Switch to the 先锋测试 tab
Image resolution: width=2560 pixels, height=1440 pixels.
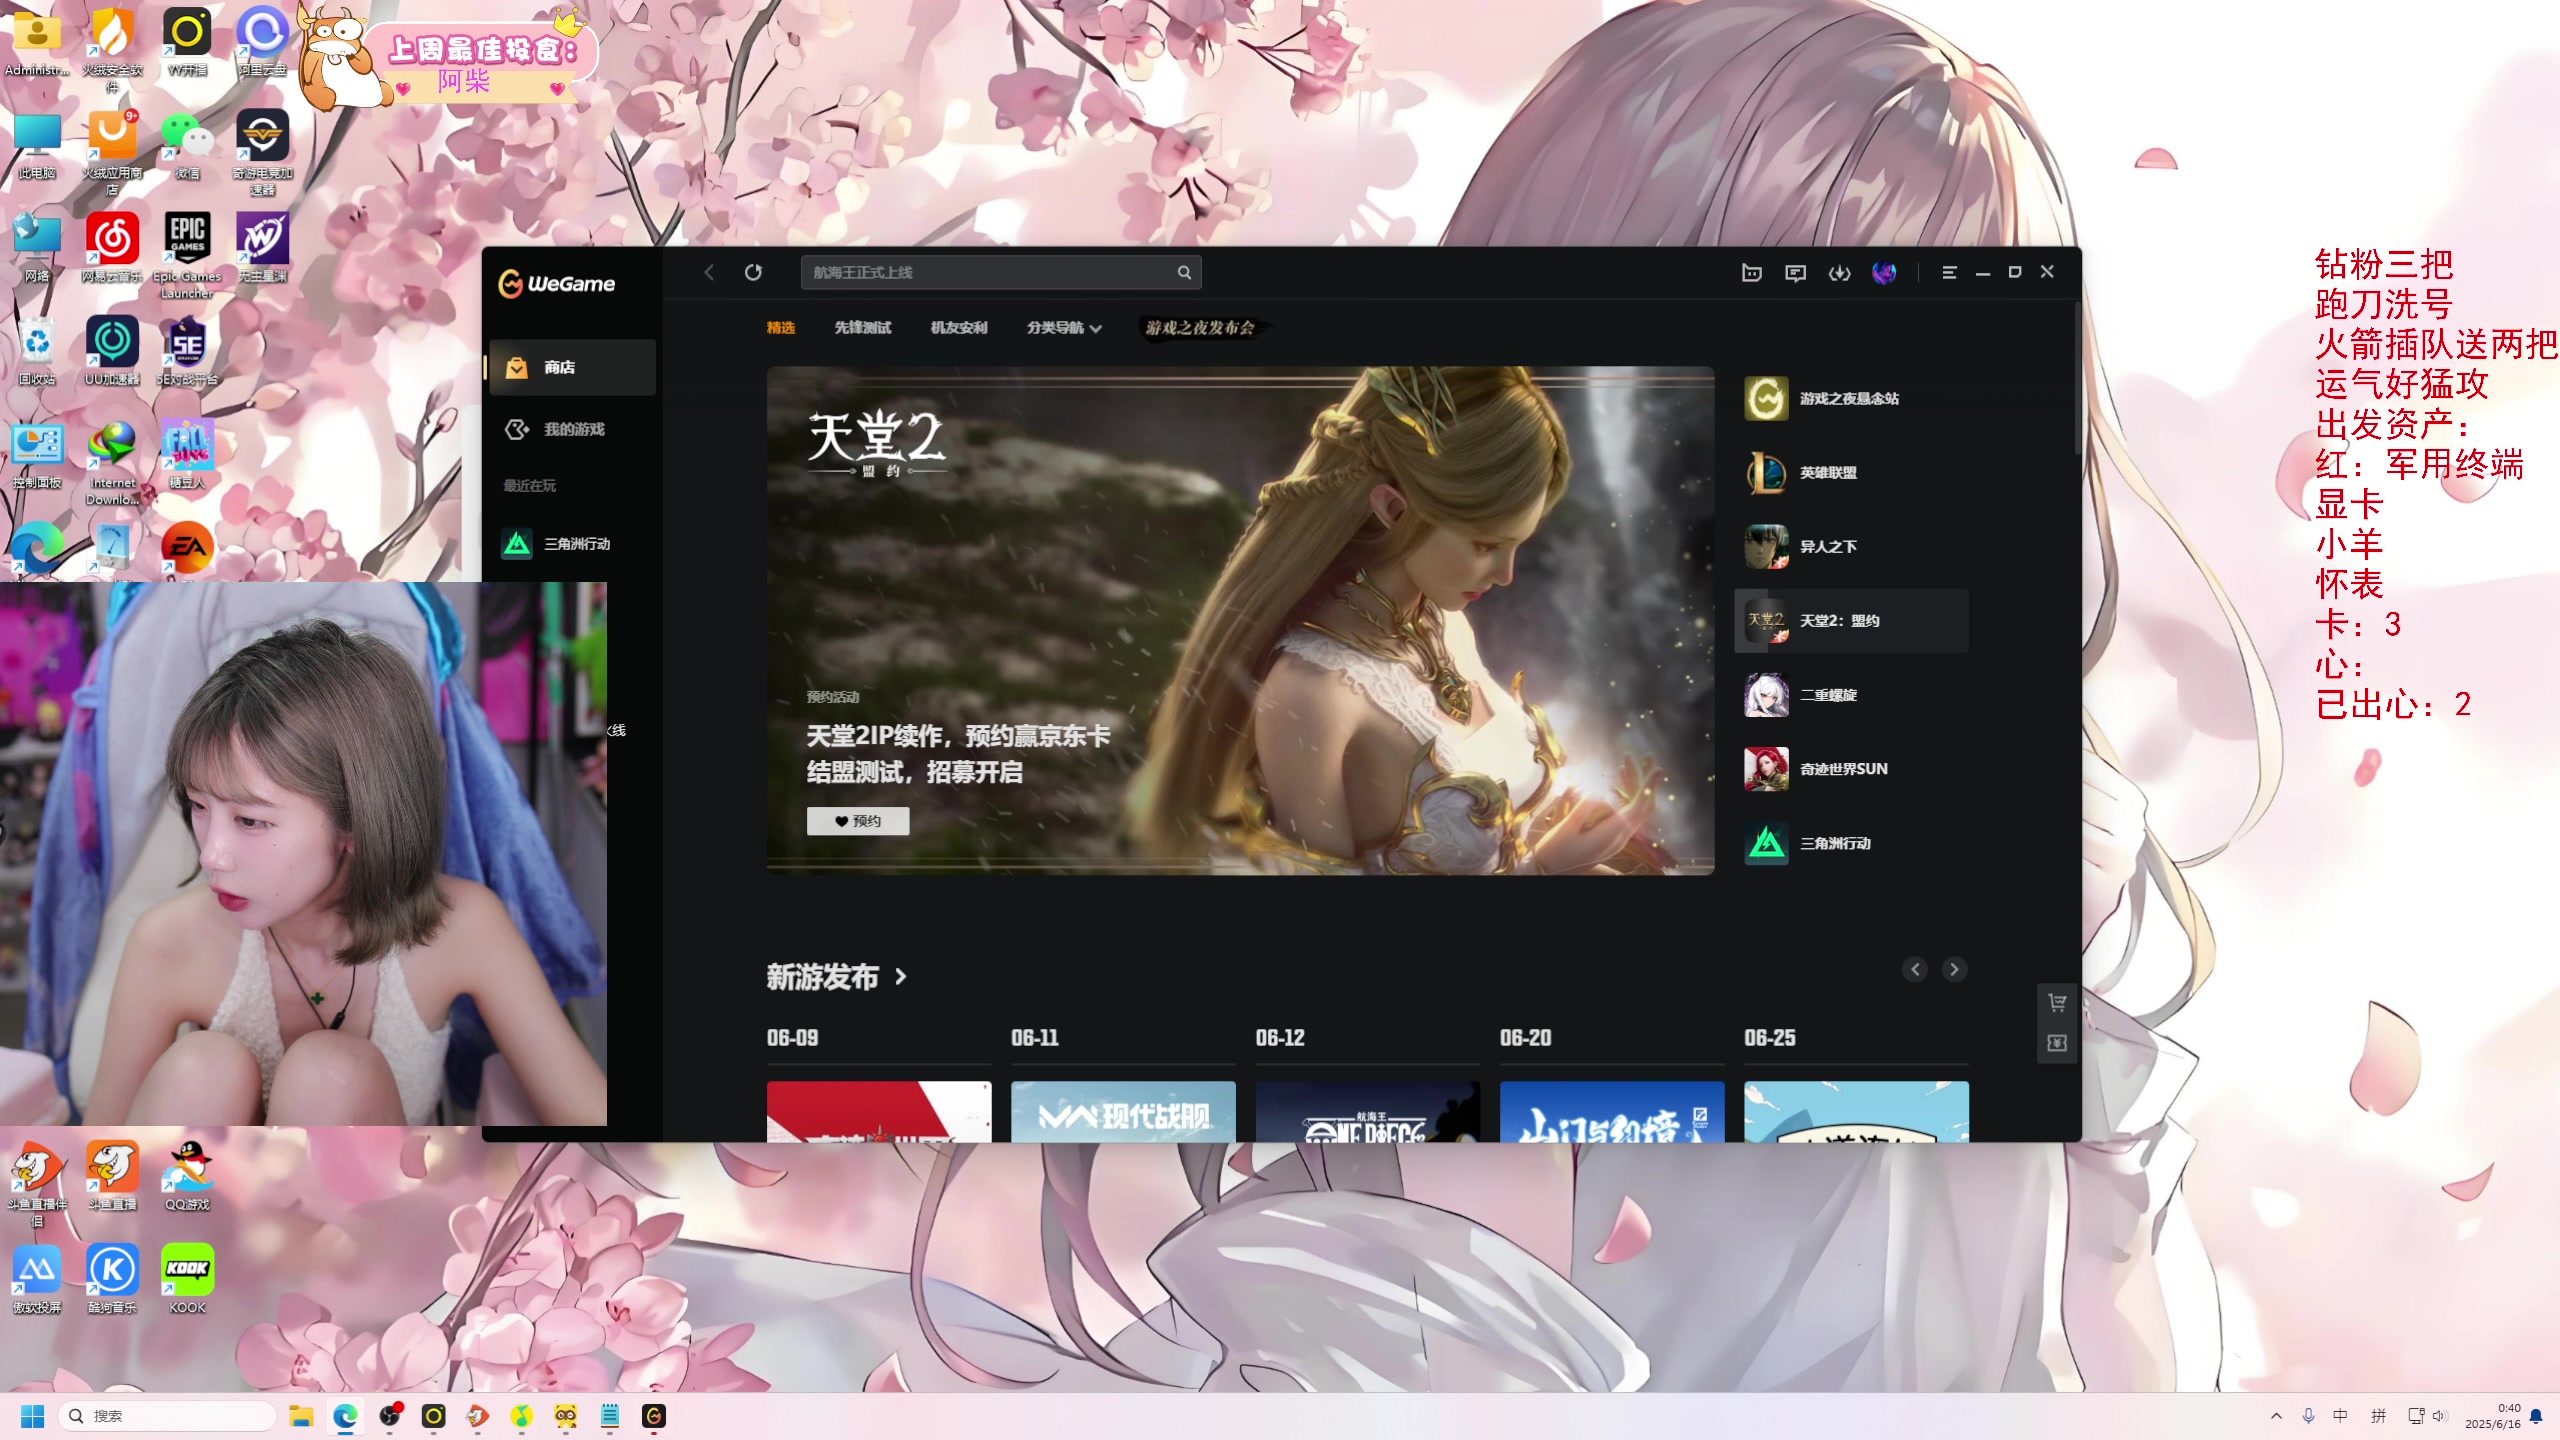(x=863, y=328)
